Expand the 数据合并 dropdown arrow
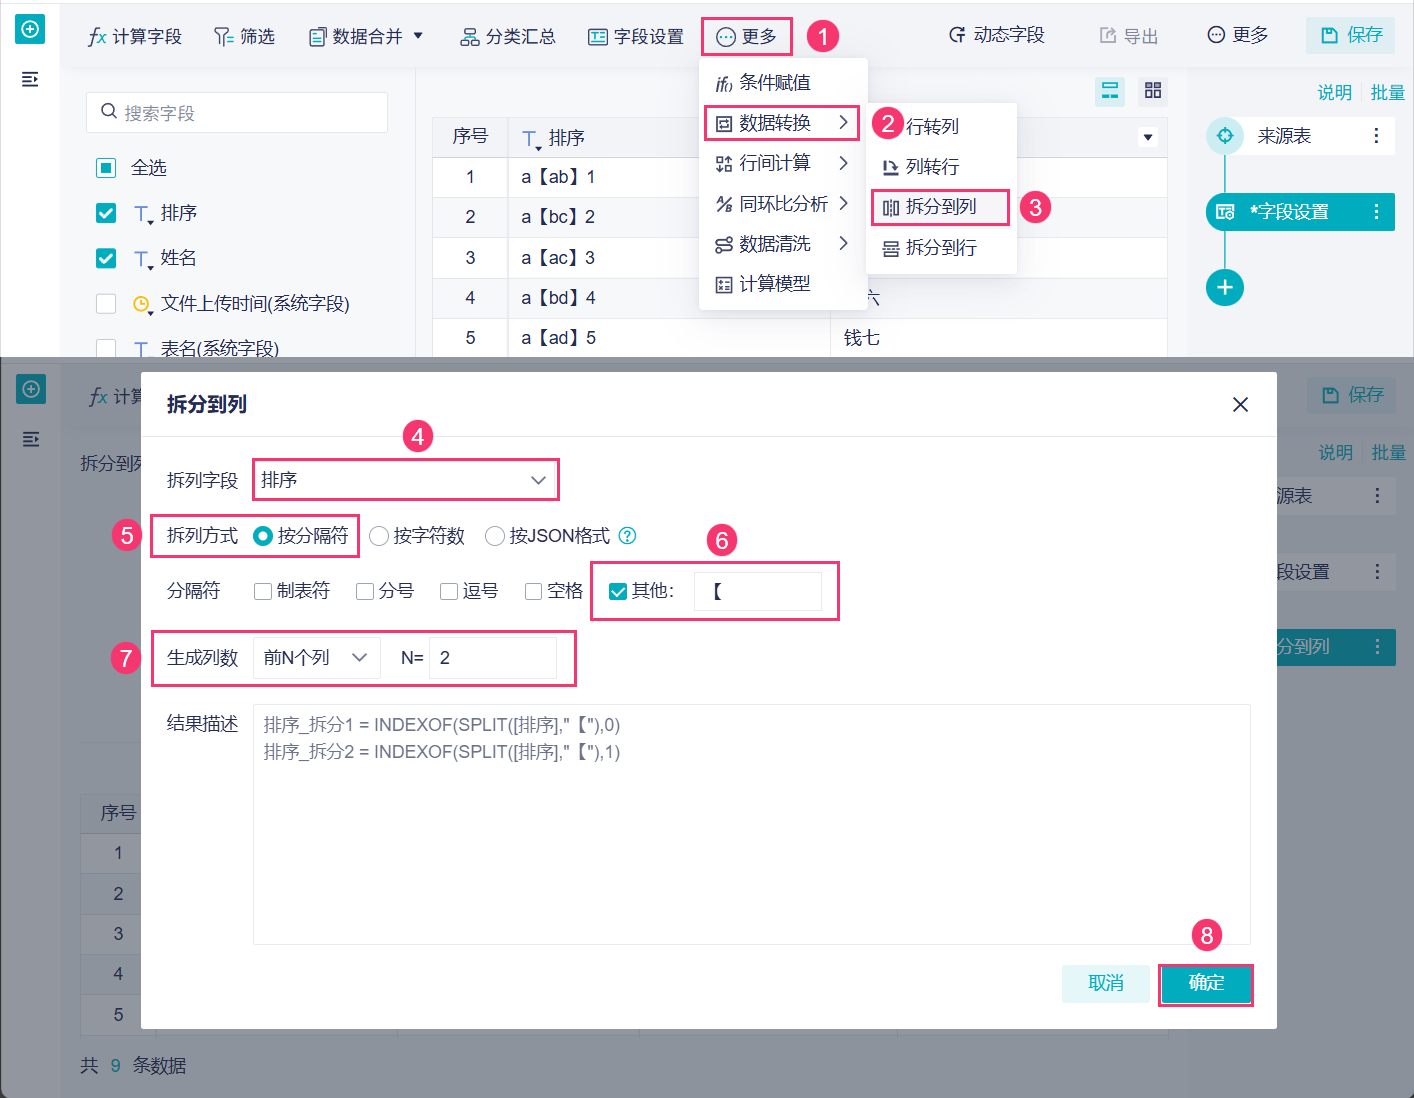This screenshot has width=1414, height=1098. tap(418, 36)
